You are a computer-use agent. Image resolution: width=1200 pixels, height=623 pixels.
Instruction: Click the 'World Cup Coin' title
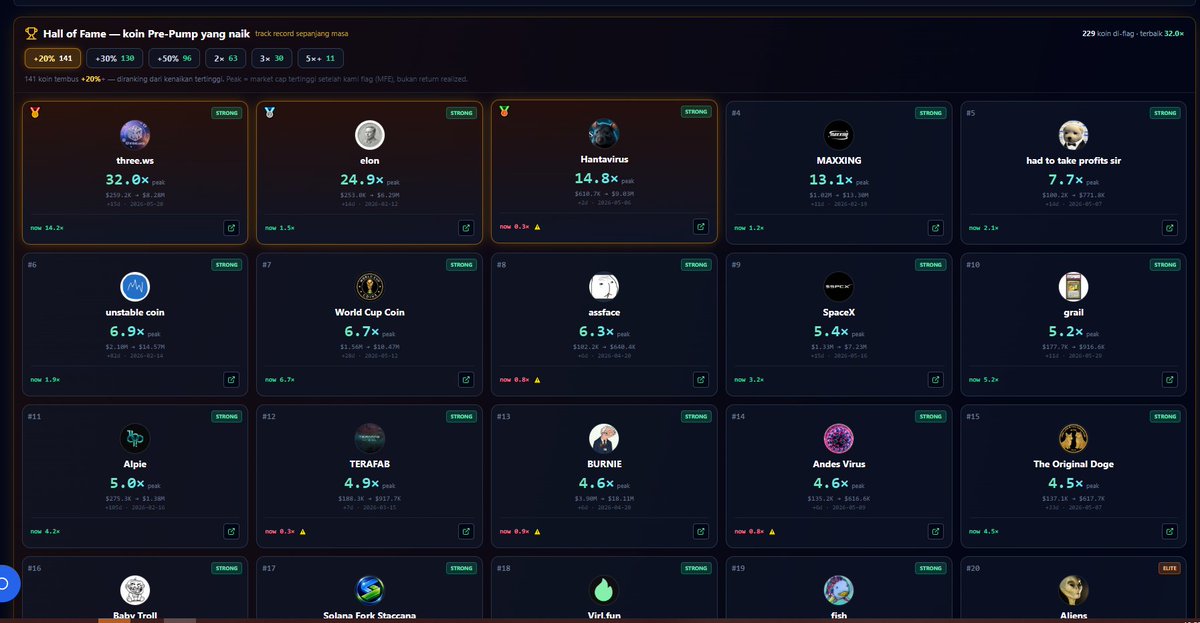point(370,312)
